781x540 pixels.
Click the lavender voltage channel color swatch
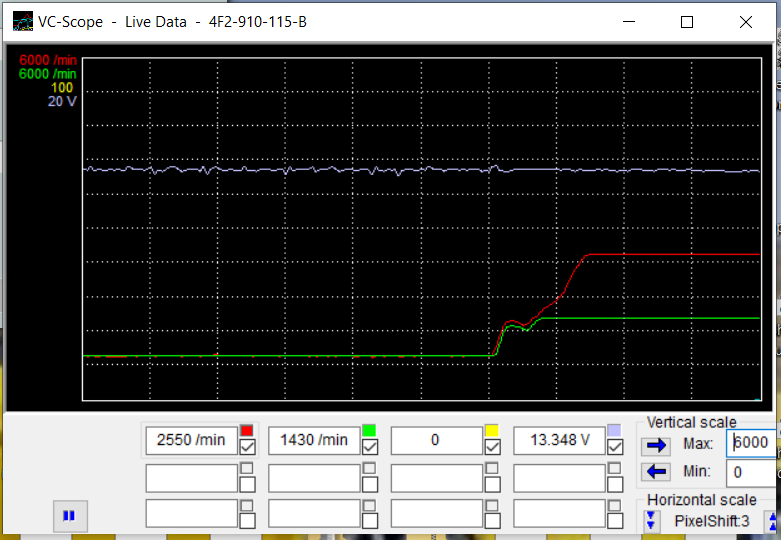[614, 430]
